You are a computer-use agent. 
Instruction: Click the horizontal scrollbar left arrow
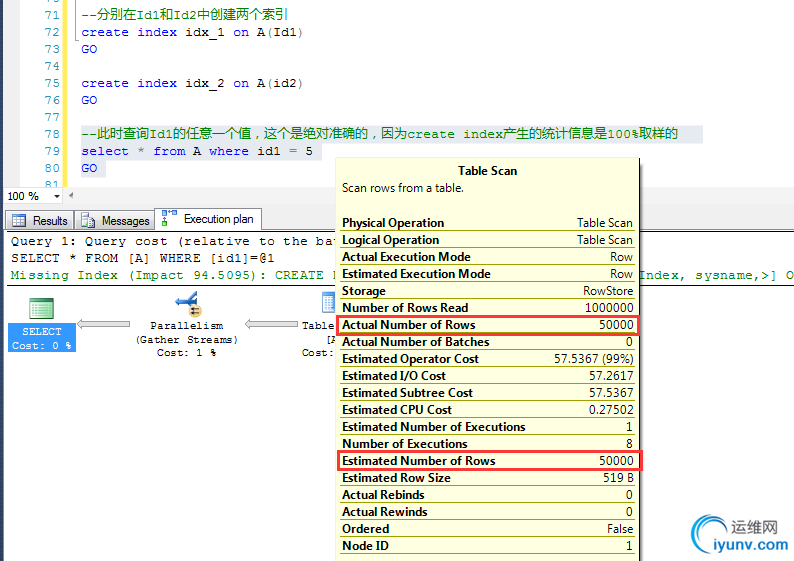pyautogui.click(x=71, y=195)
